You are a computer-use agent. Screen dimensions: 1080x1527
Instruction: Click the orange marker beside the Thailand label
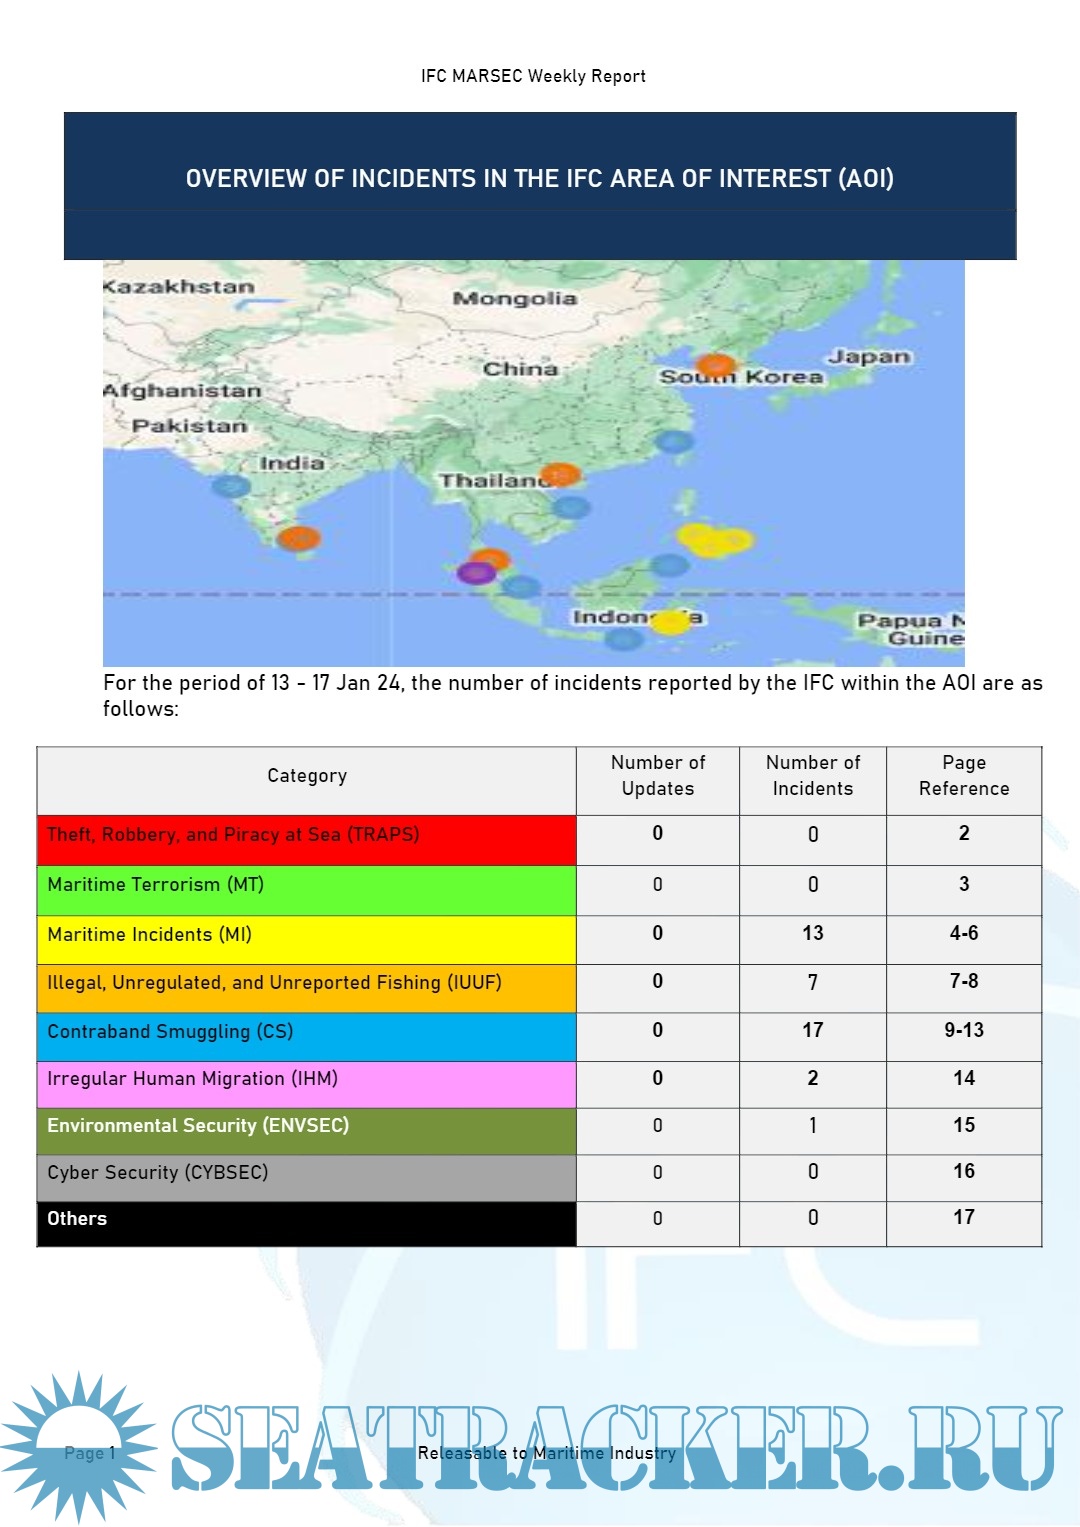coord(560,474)
